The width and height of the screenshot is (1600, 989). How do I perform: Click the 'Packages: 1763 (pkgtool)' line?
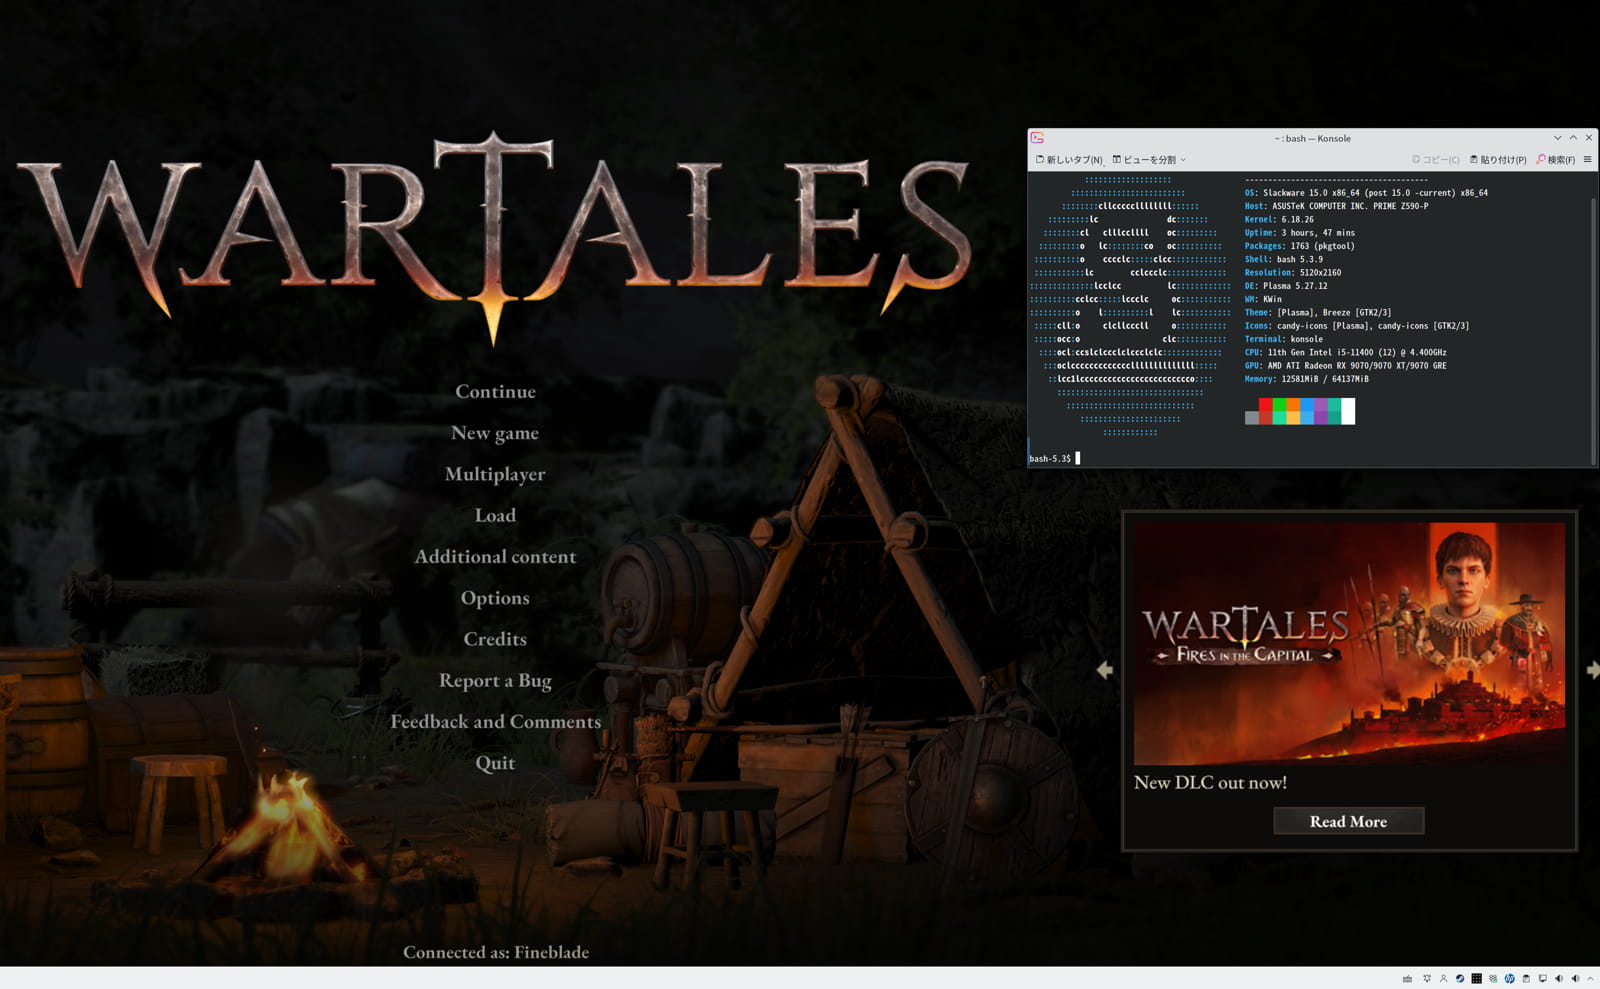point(1300,246)
